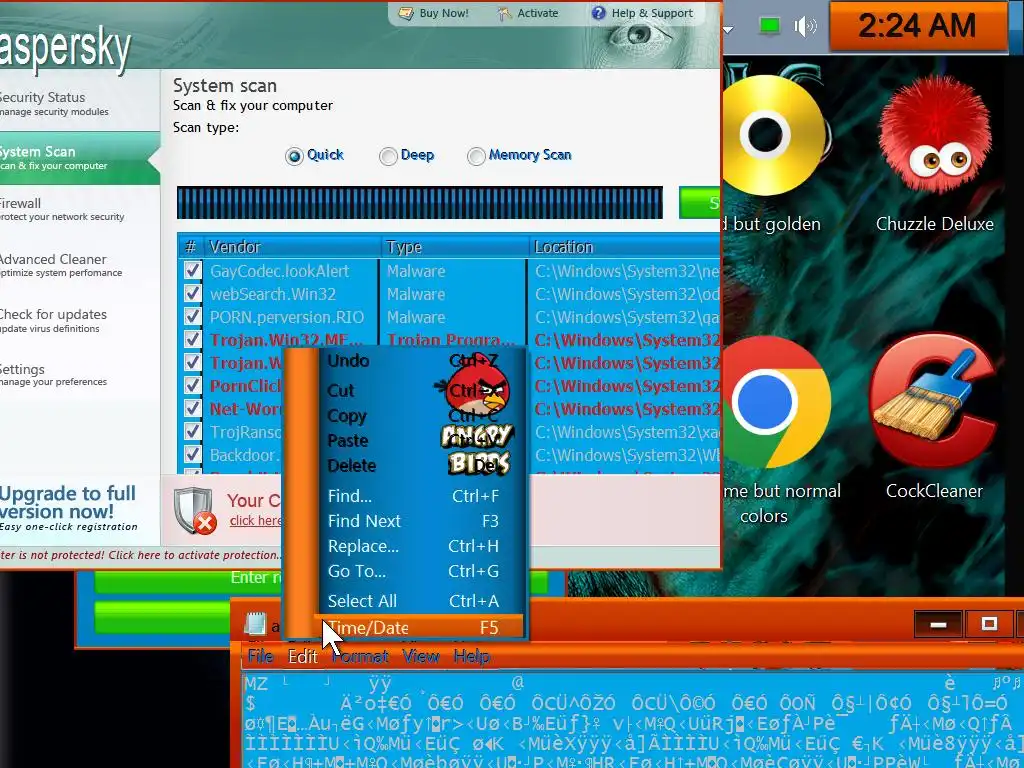This screenshot has width=1024, height=768.
Task: Uncheck the GayCodec.lookAlert row checkbox
Action: click(x=192, y=270)
